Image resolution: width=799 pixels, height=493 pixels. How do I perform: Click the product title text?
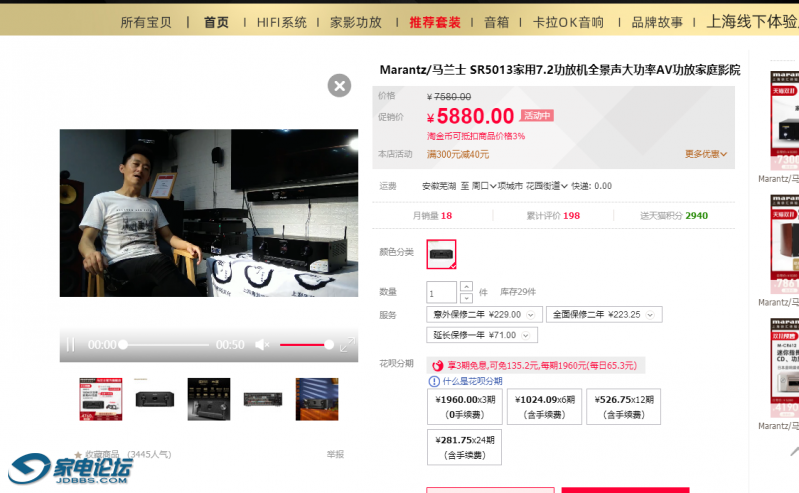560,70
